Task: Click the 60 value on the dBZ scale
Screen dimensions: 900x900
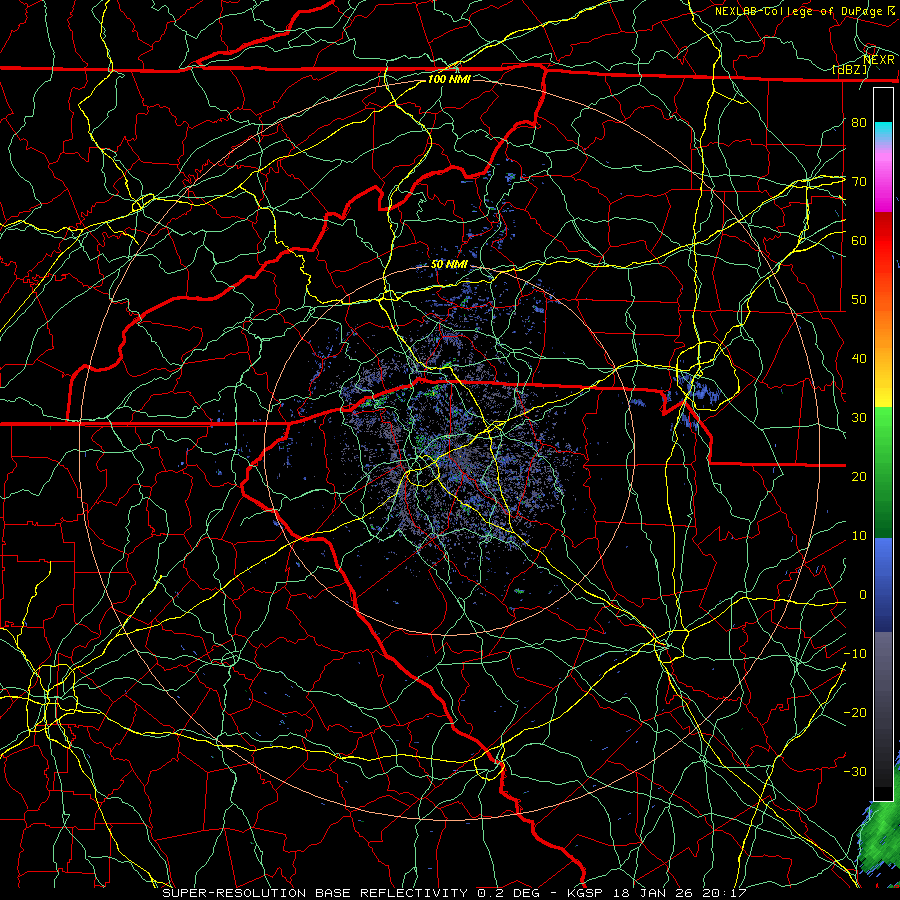Action: coord(859,240)
